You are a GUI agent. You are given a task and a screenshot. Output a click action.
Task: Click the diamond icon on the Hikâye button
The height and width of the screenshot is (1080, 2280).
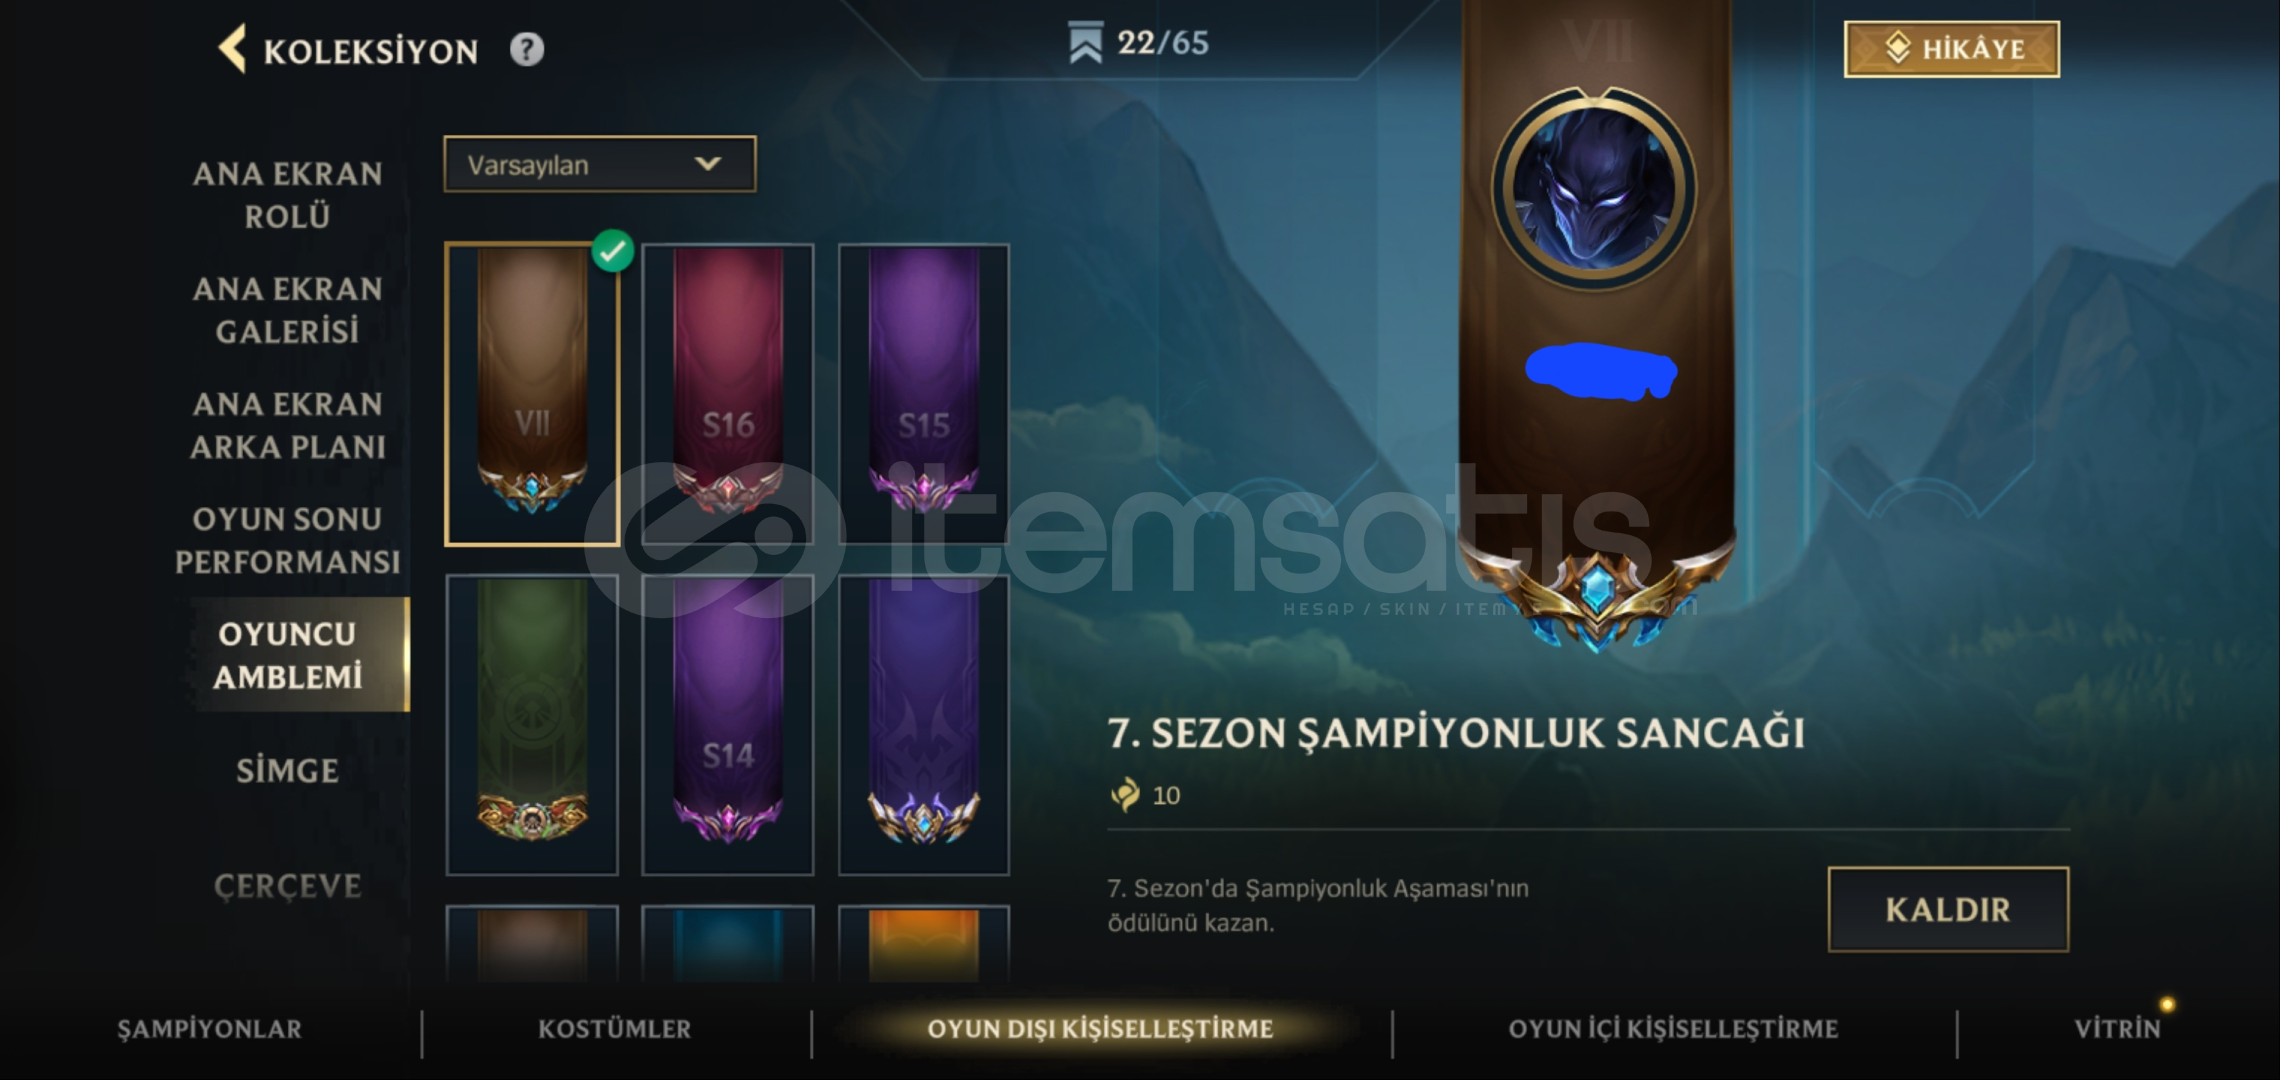(1897, 48)
